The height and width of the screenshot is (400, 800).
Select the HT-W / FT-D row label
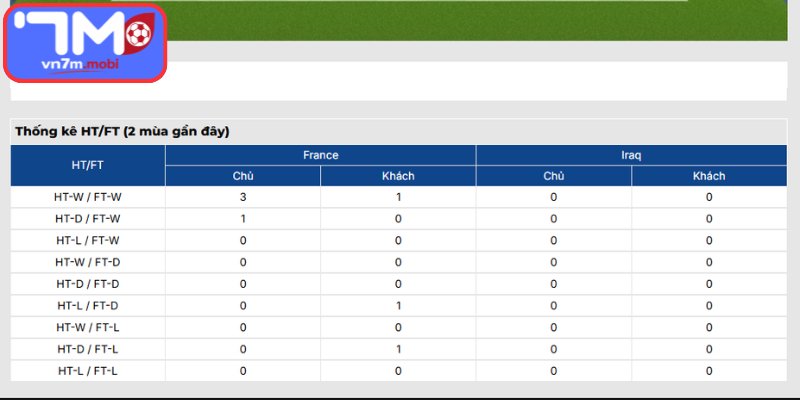click(88, 262)
